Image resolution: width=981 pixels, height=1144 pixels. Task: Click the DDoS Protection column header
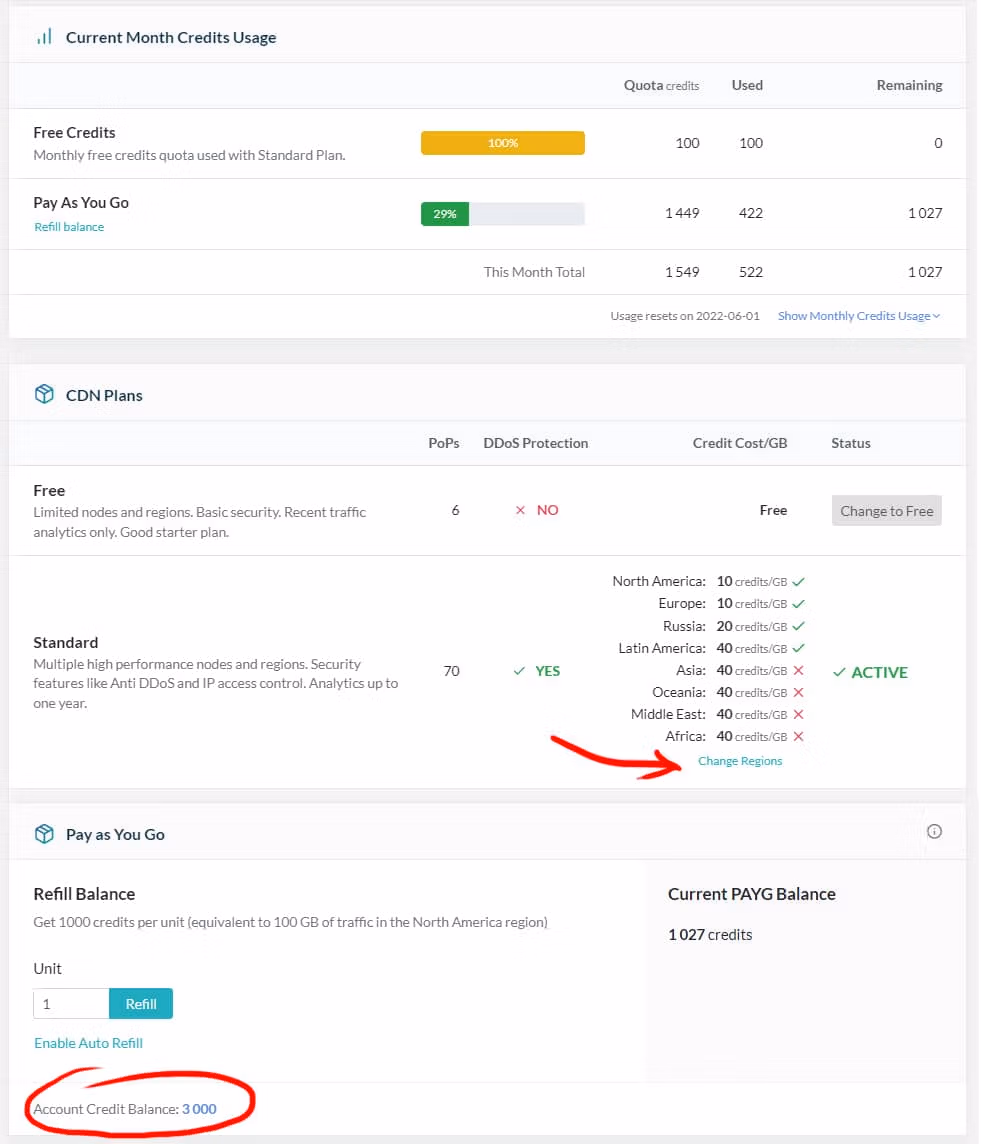click(535, 443)
